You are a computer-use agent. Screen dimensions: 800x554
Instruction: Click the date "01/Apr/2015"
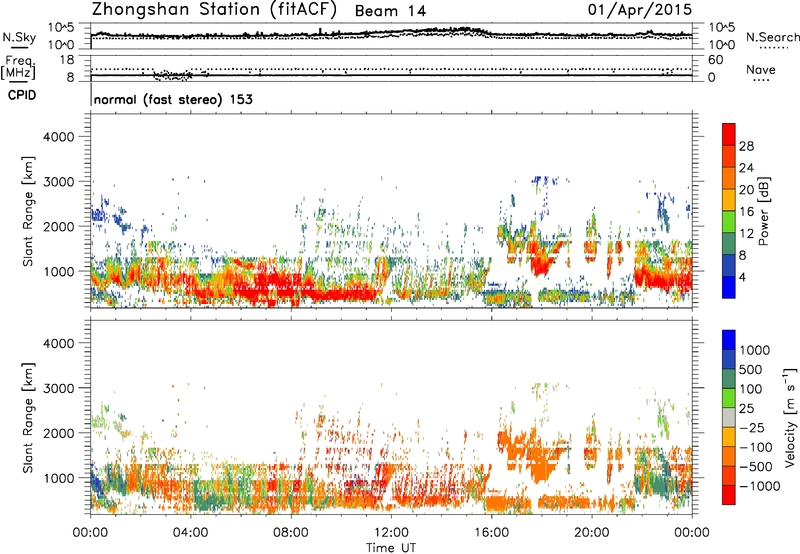tap(640, 10)
